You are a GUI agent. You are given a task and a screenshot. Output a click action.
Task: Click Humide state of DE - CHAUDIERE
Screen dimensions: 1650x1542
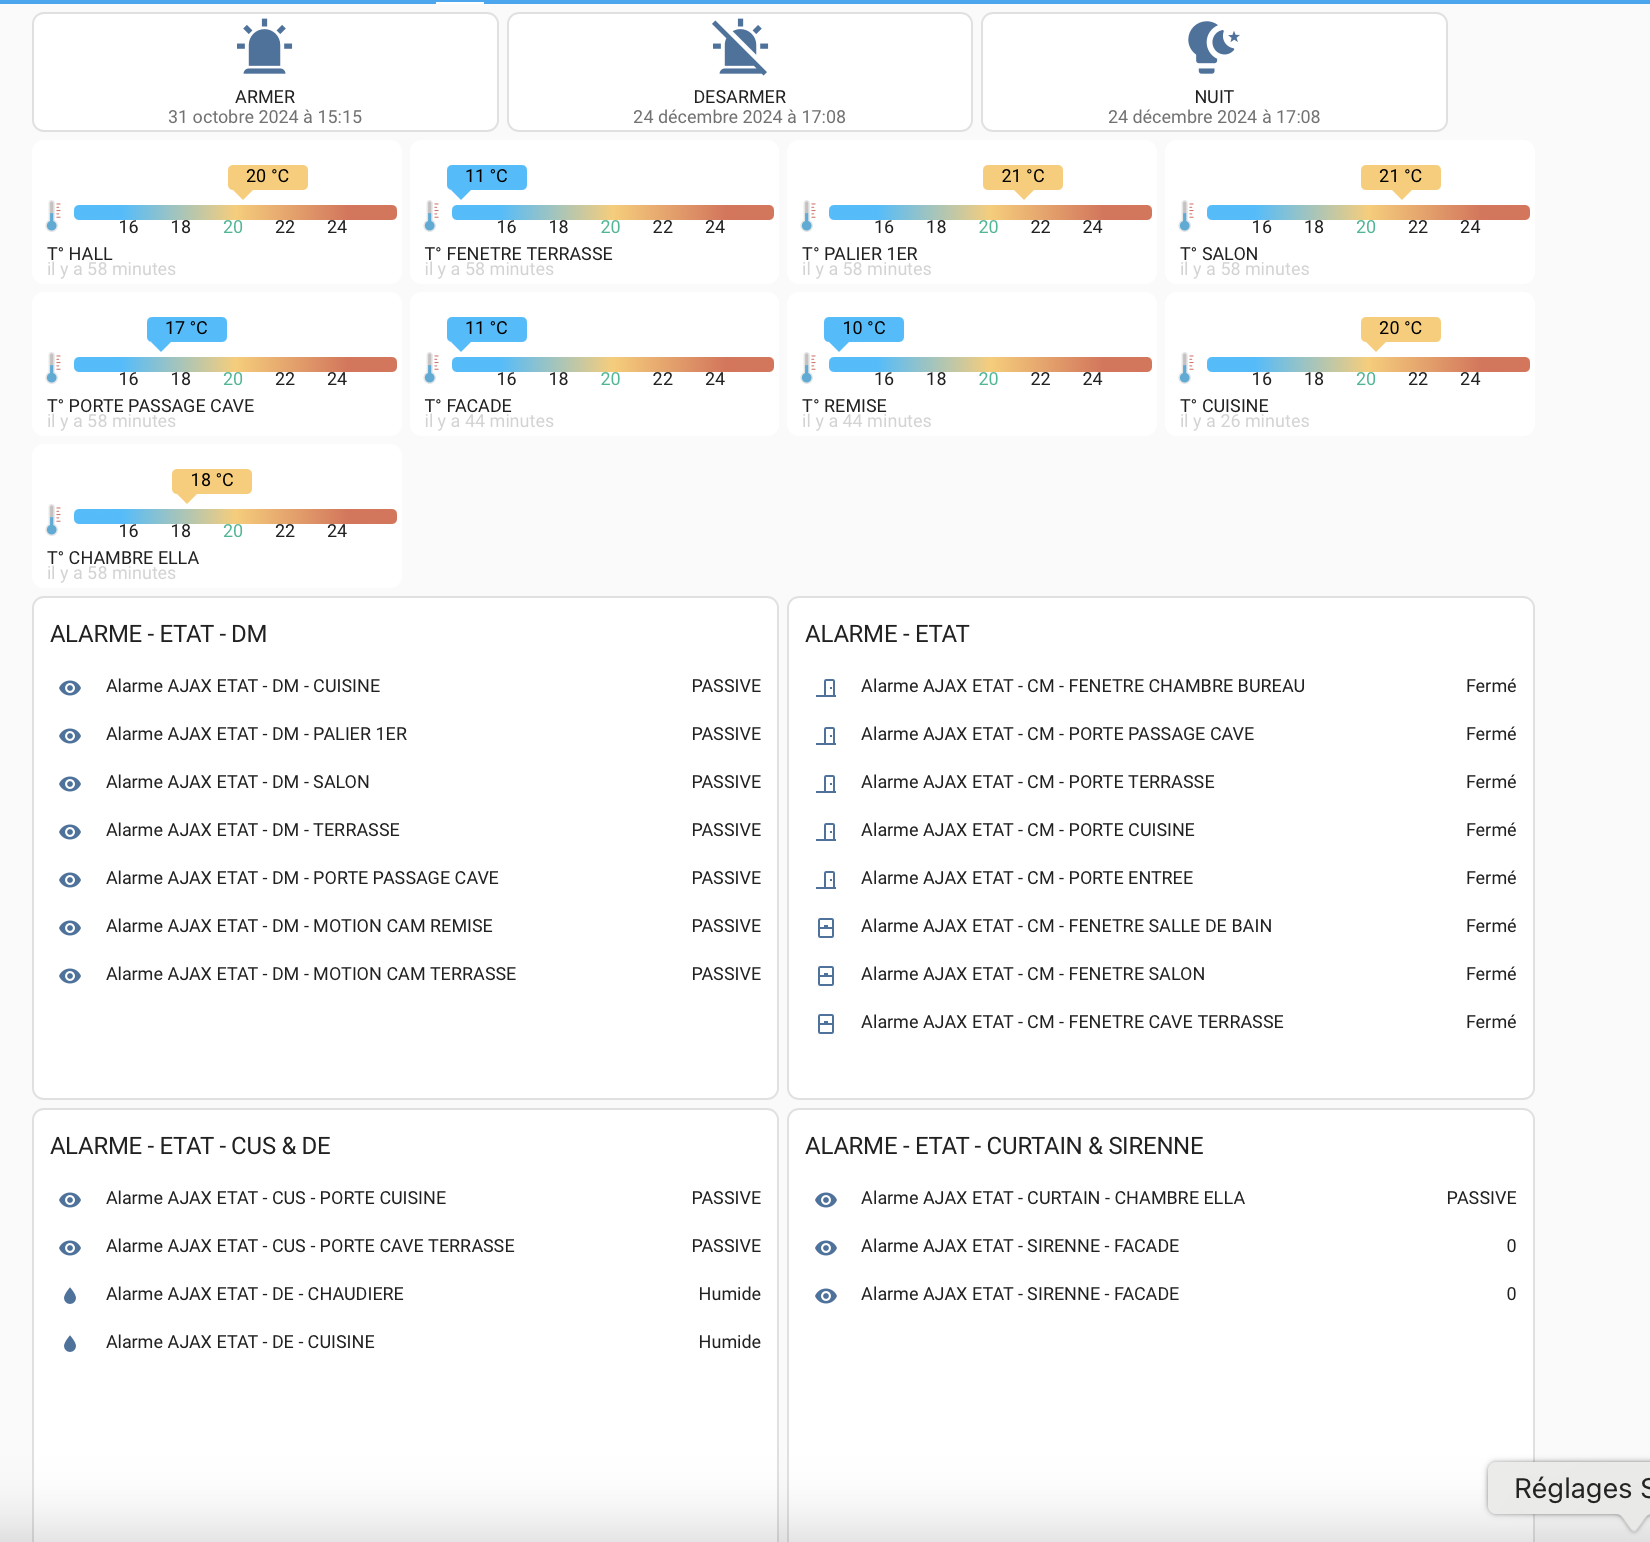point(730,1294)
